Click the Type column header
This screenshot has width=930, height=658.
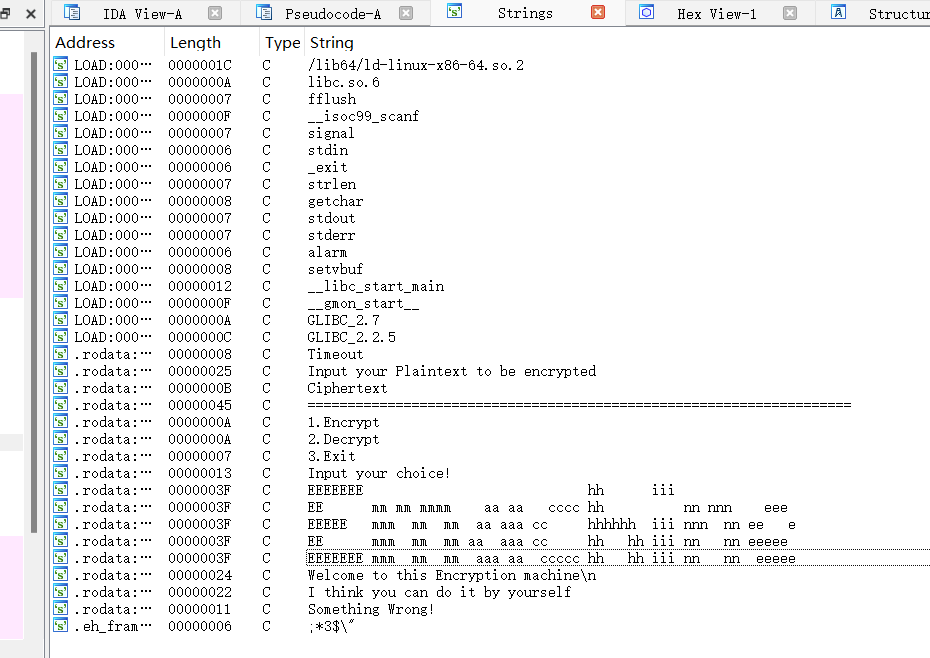point(282,43)
